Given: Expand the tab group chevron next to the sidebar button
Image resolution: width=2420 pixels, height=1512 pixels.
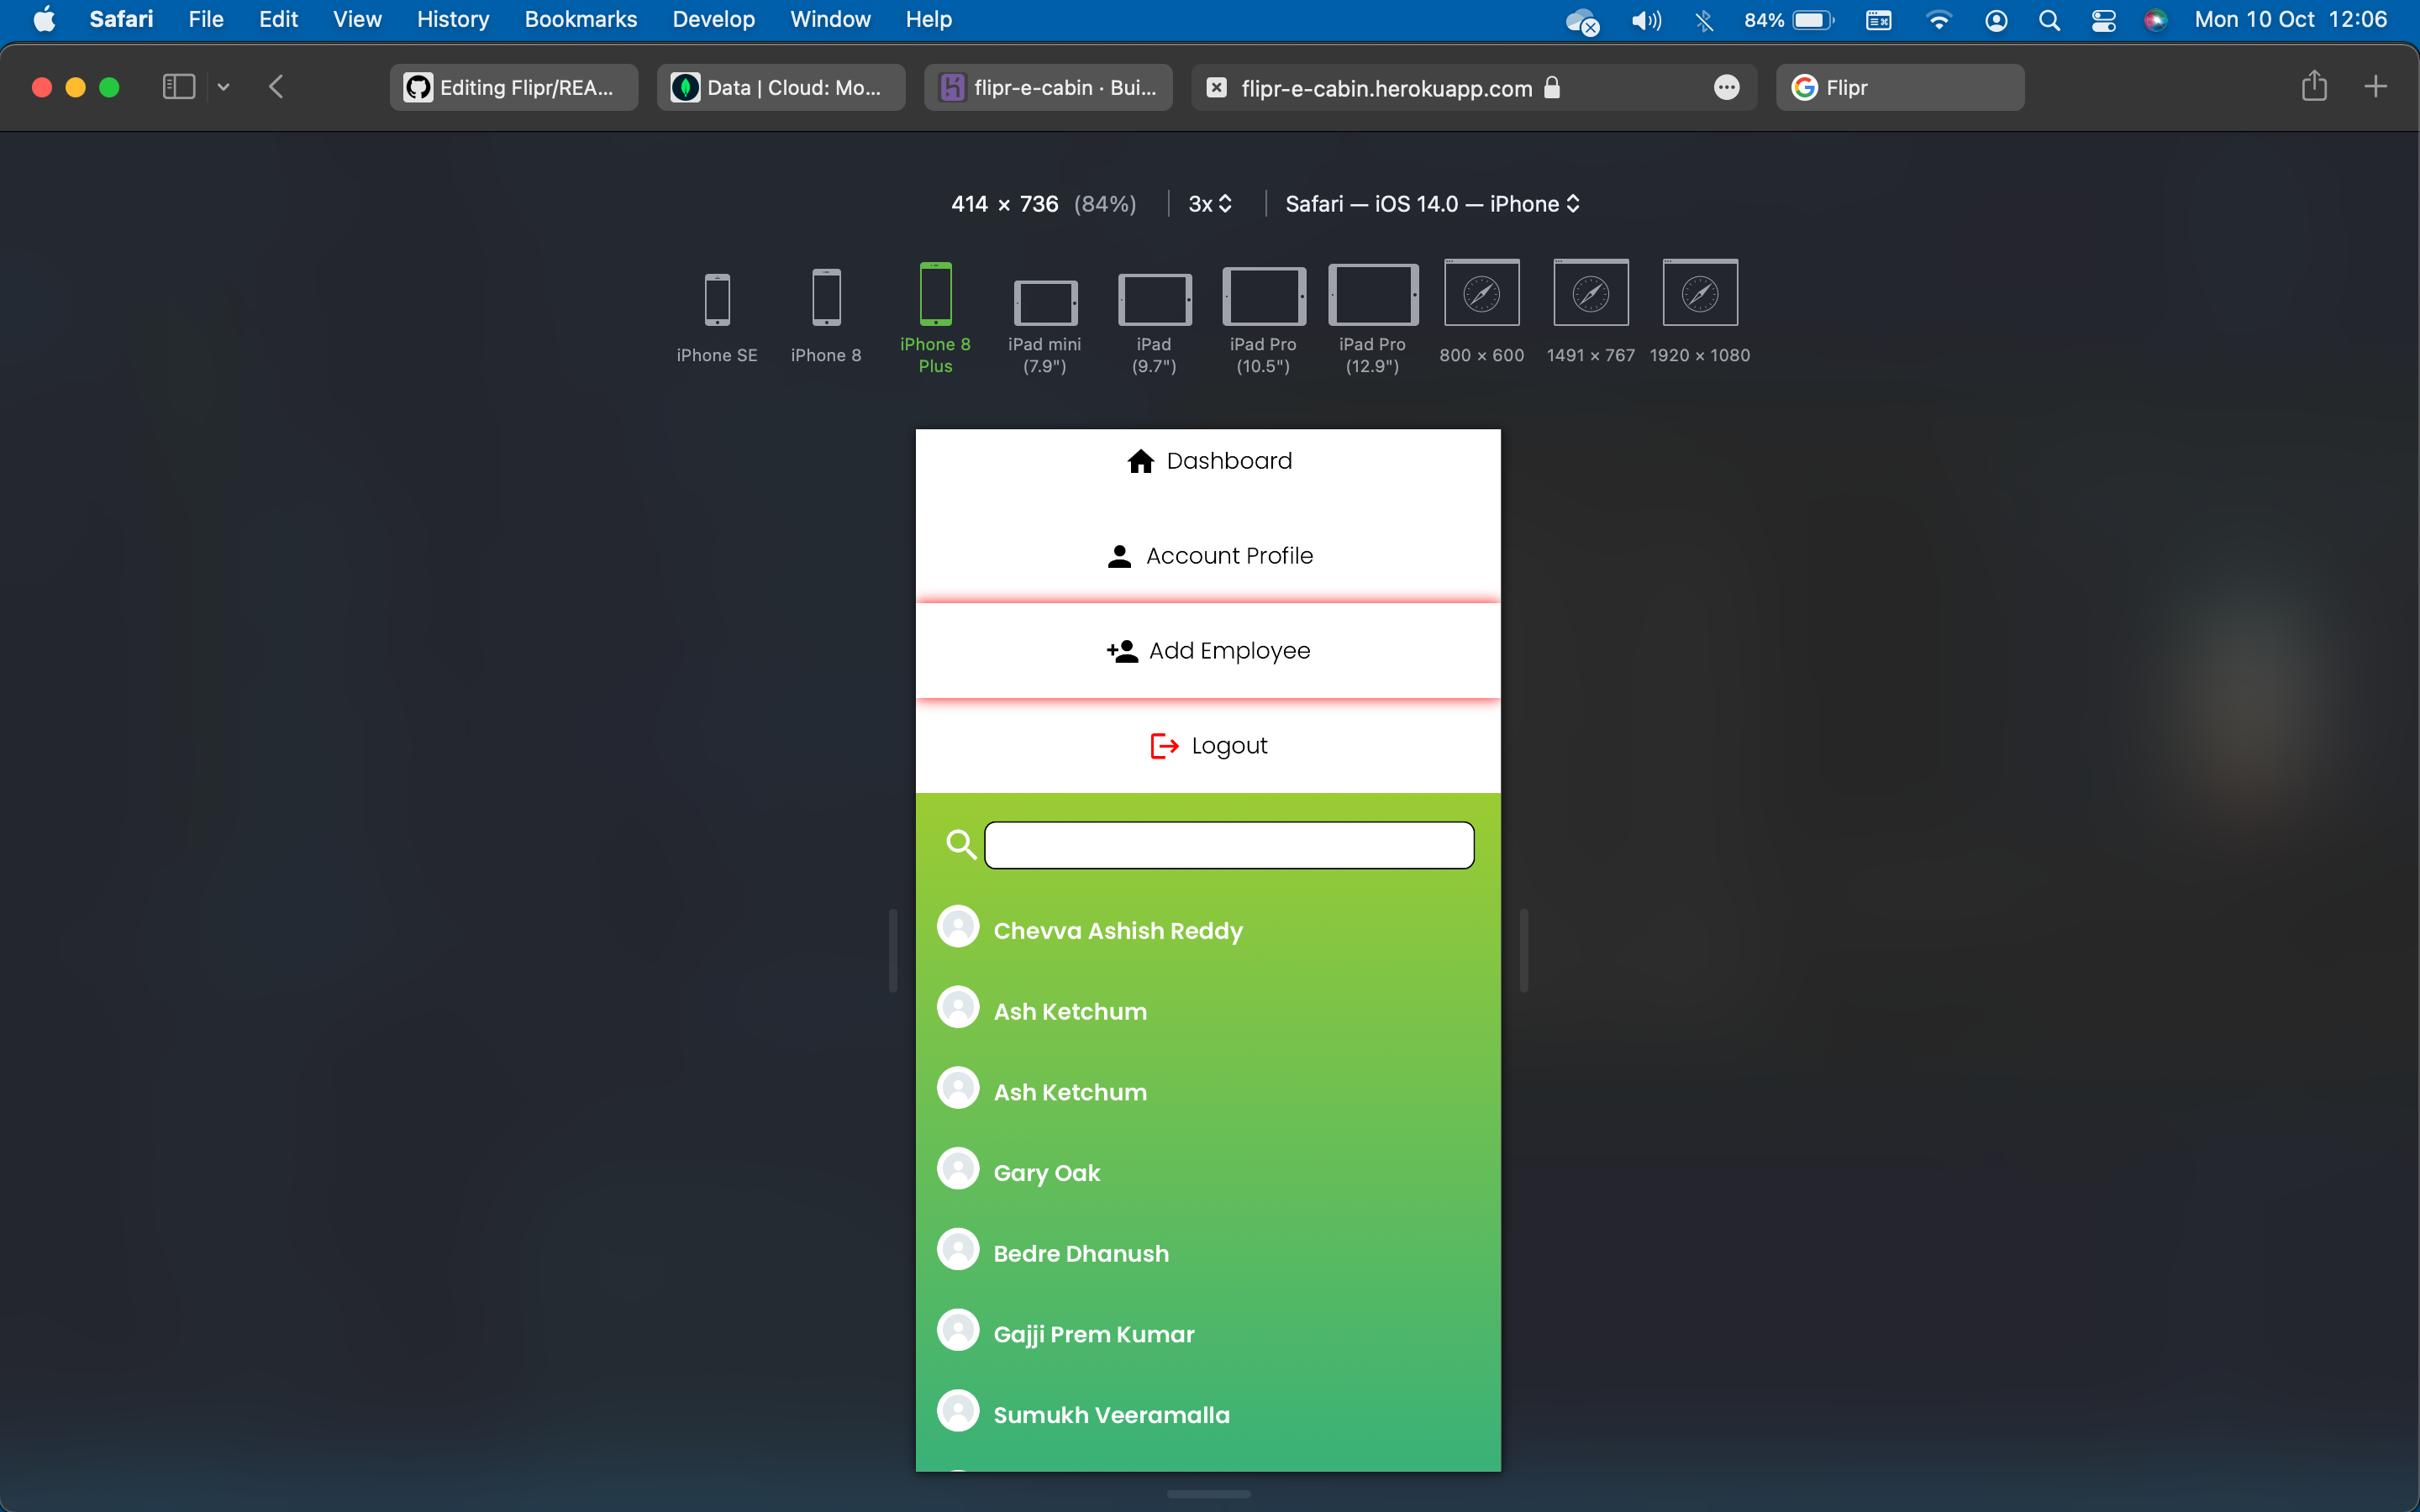Looking at the screenshot, I should [x=224, y=87].
